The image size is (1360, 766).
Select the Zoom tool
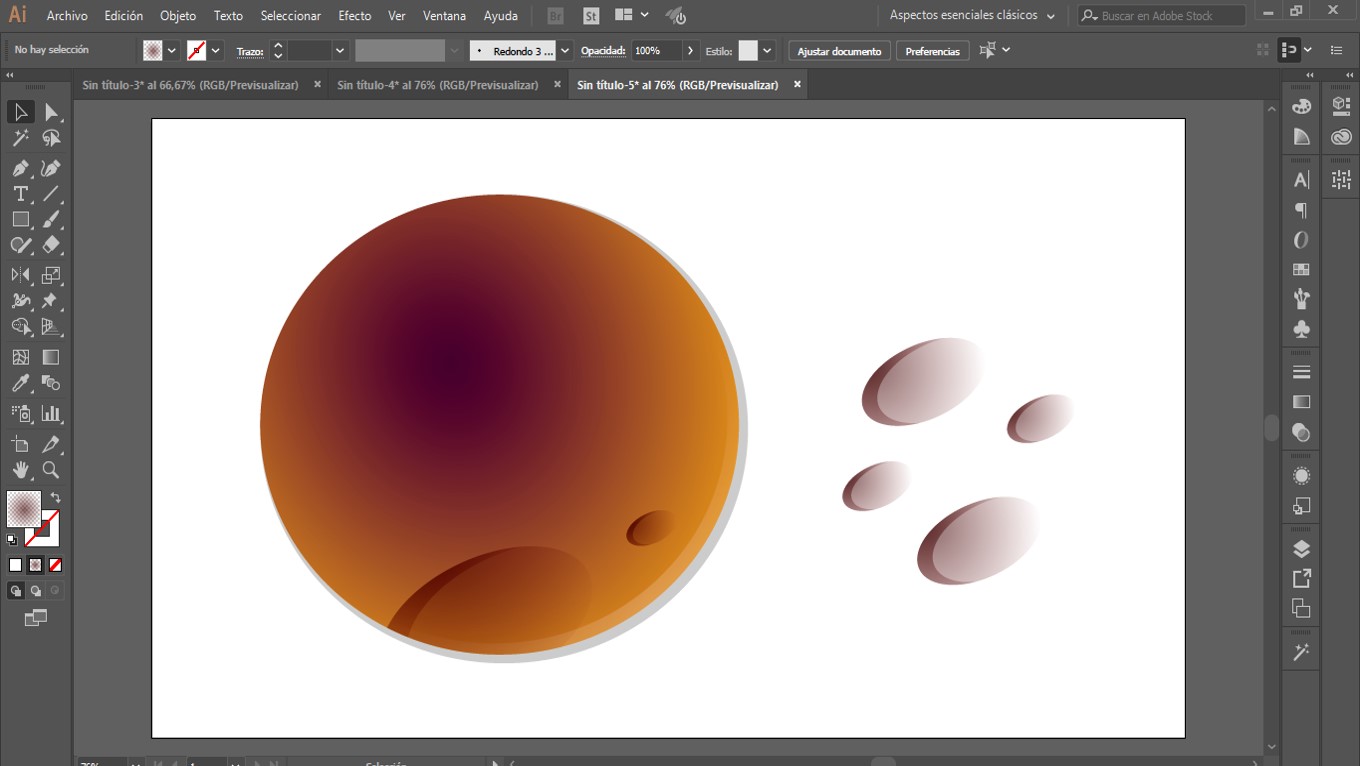tap(51, 470)
